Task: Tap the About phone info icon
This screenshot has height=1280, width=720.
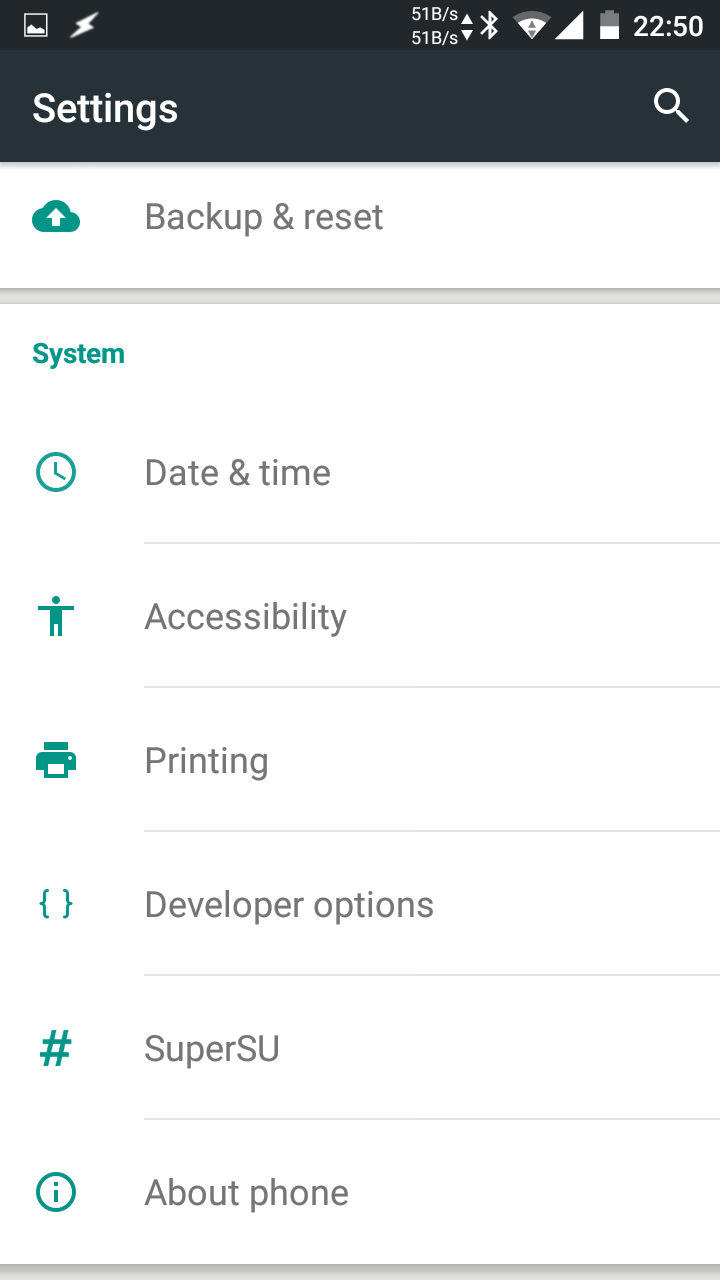Action: tap(56, 1192)
